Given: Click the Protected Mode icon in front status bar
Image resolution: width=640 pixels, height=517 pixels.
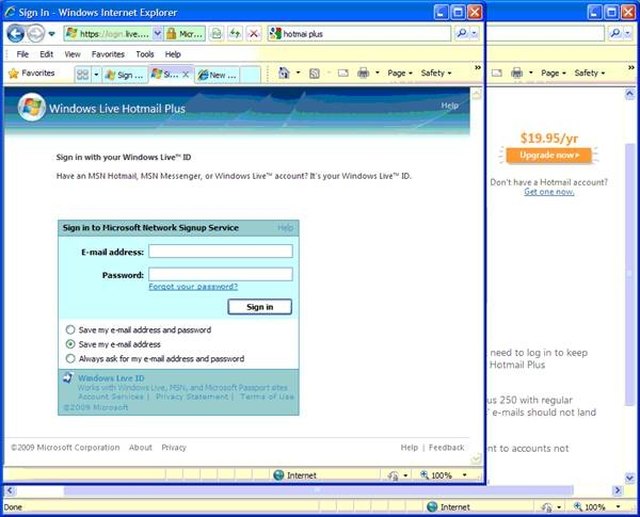Looking at the screenshot, I should click(x=393, y=475).
